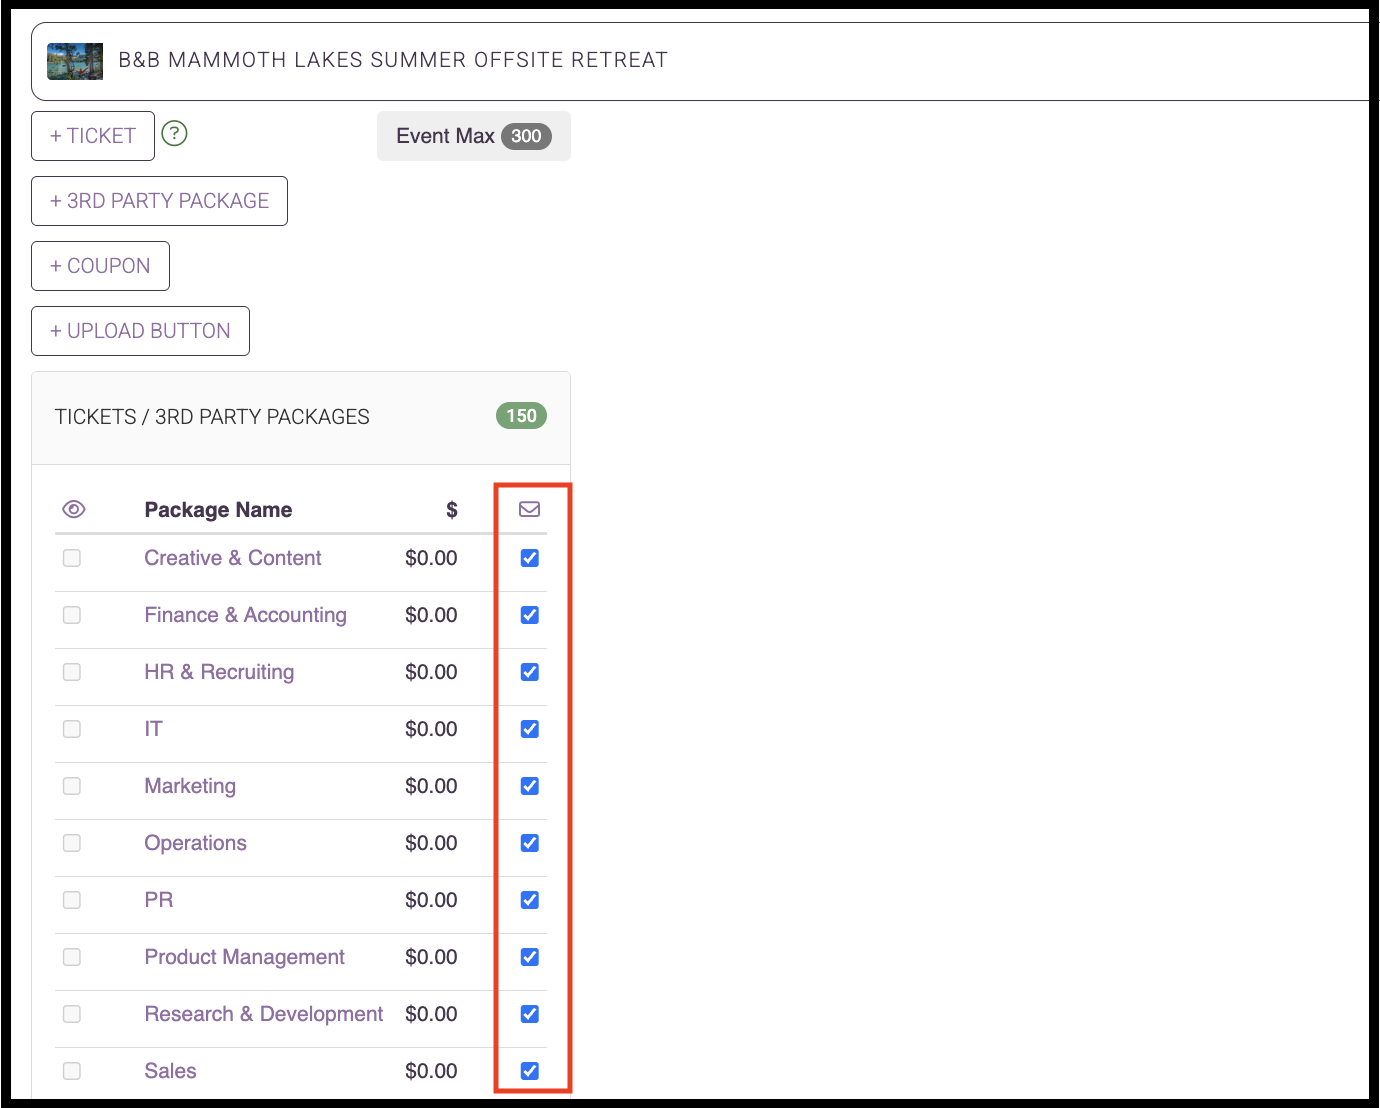Open the Research & Development package link
Screen dimensions: 1380x1108
pos(264,1014)
